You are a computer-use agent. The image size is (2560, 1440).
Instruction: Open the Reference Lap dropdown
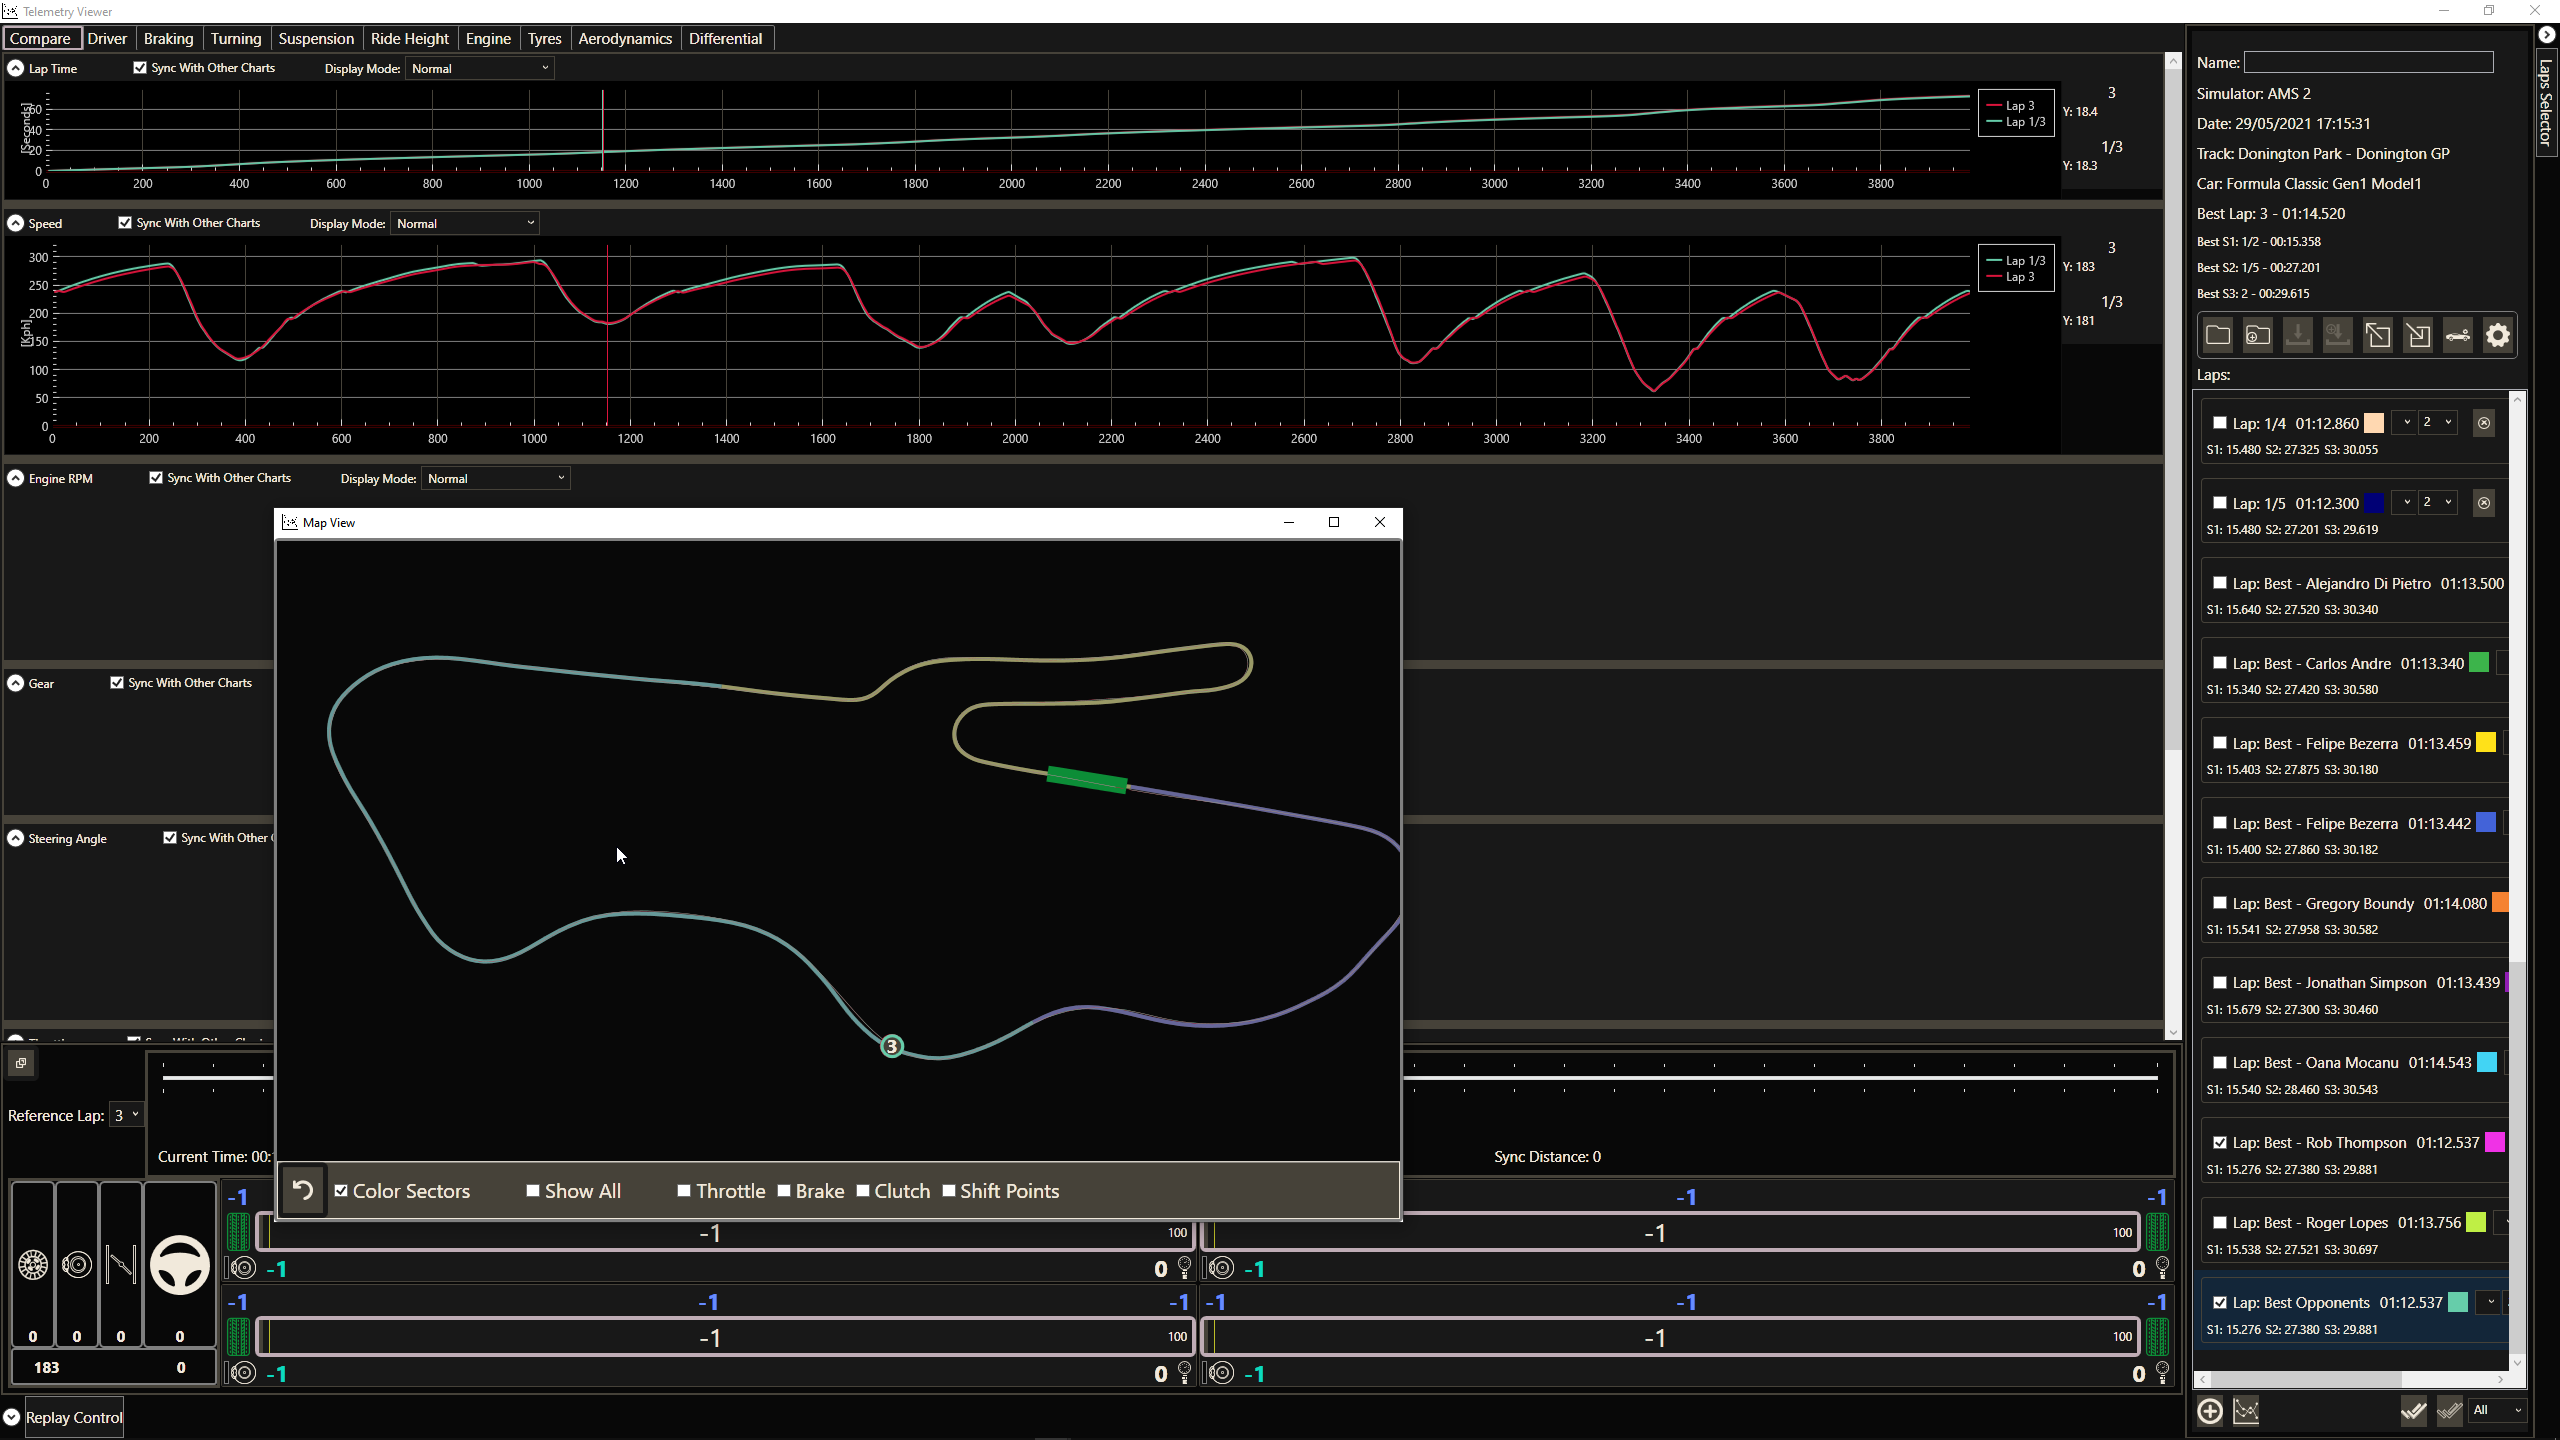pos(126,1115)
